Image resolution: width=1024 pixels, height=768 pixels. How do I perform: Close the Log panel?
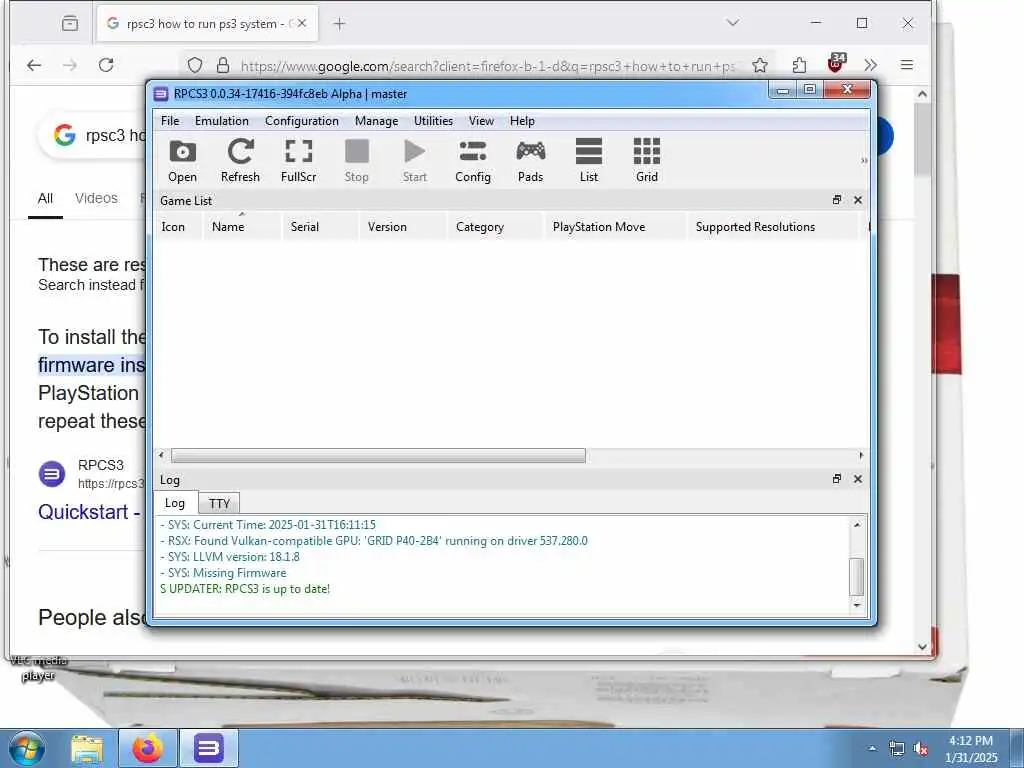pos(857,479)
